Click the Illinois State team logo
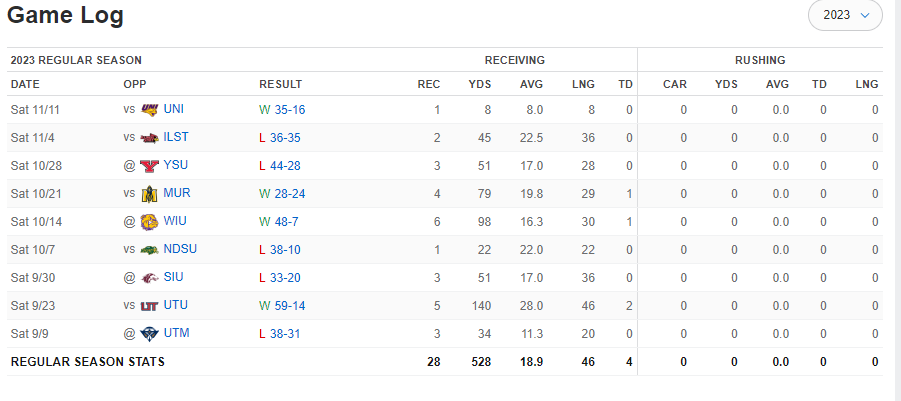Viewport: 901px width, 401px height. click(149, 138)
